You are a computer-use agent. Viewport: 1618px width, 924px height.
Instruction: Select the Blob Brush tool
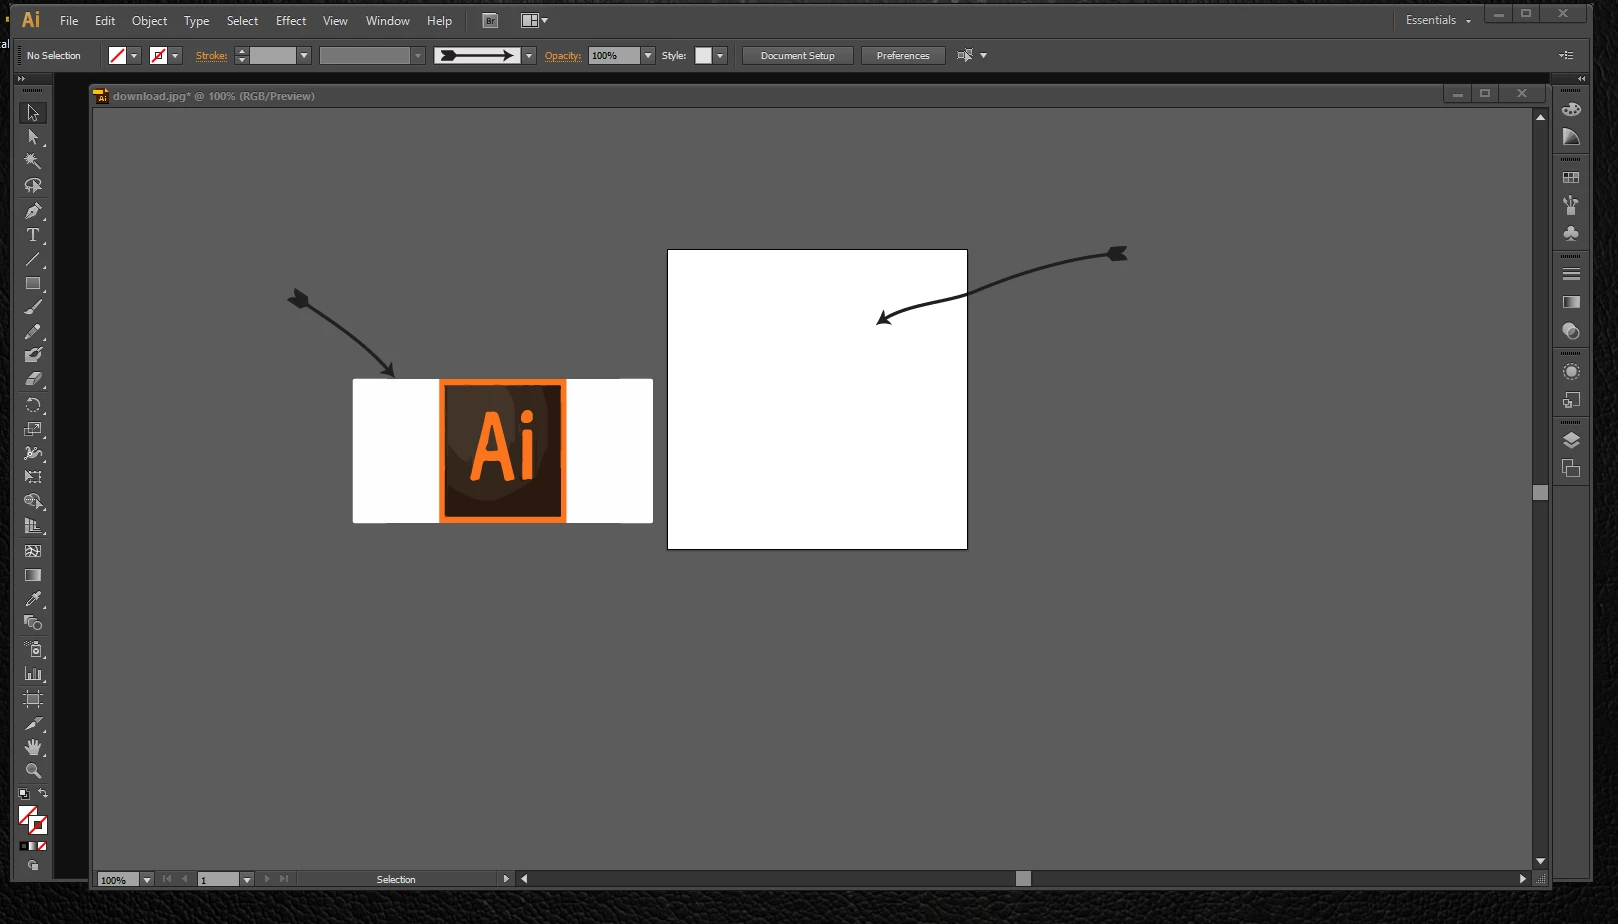(33, 355)
